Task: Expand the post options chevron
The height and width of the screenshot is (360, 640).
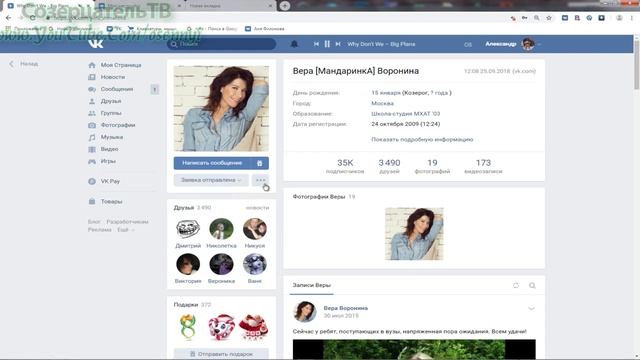Action: pos(531,309)
